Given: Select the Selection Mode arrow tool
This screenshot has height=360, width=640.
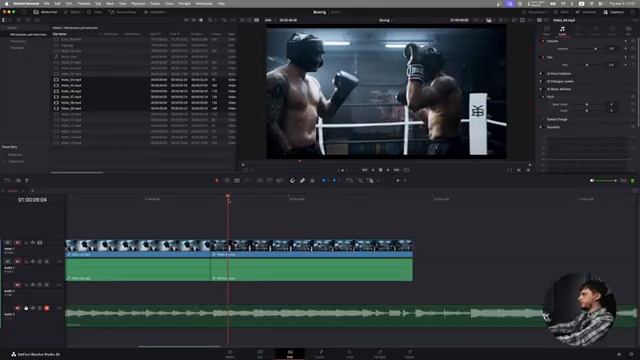Looking at the screenshot, I should (x=217, y=180).
